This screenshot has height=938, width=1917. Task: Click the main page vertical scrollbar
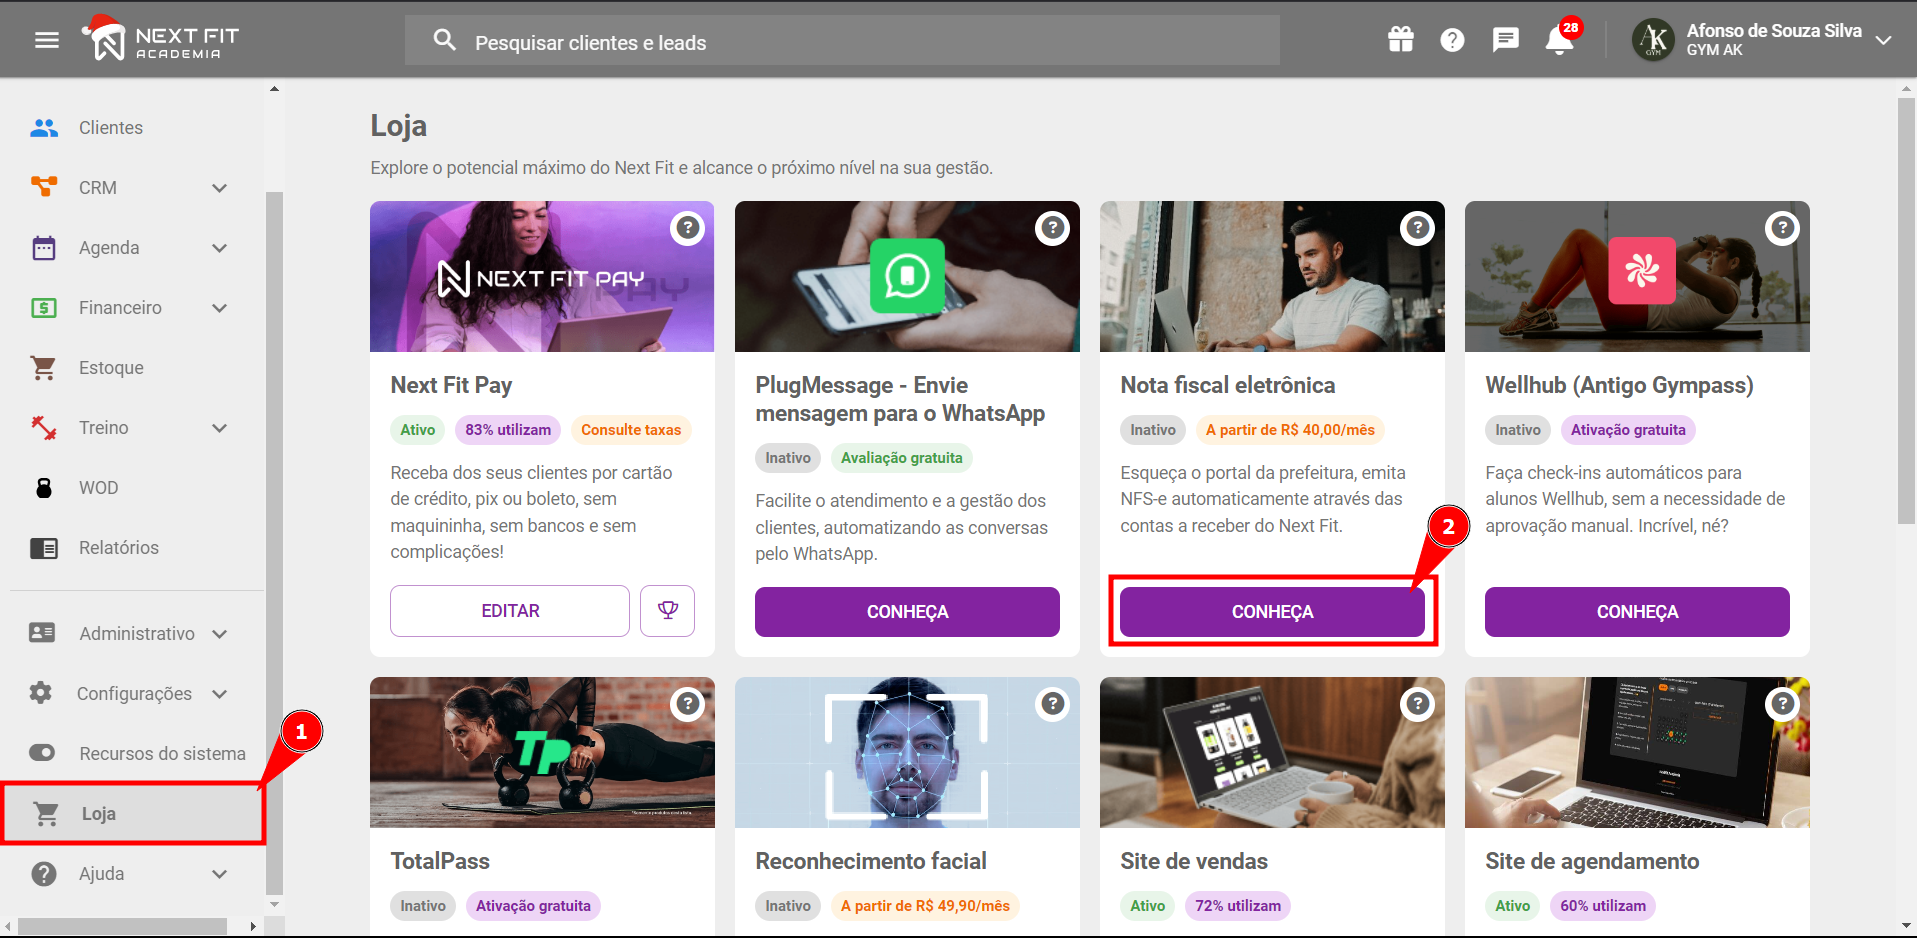[x=1907, y=310]
